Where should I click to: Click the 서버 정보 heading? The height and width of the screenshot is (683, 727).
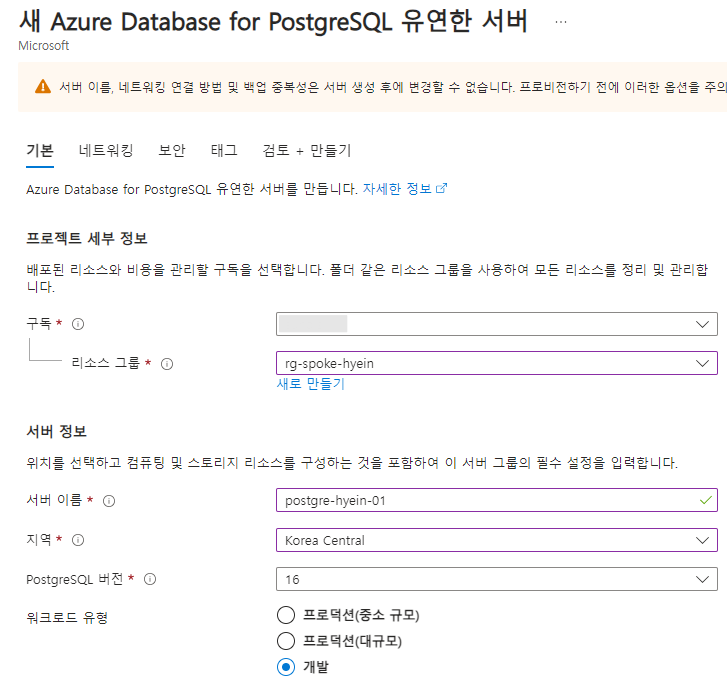coord(56,431)
